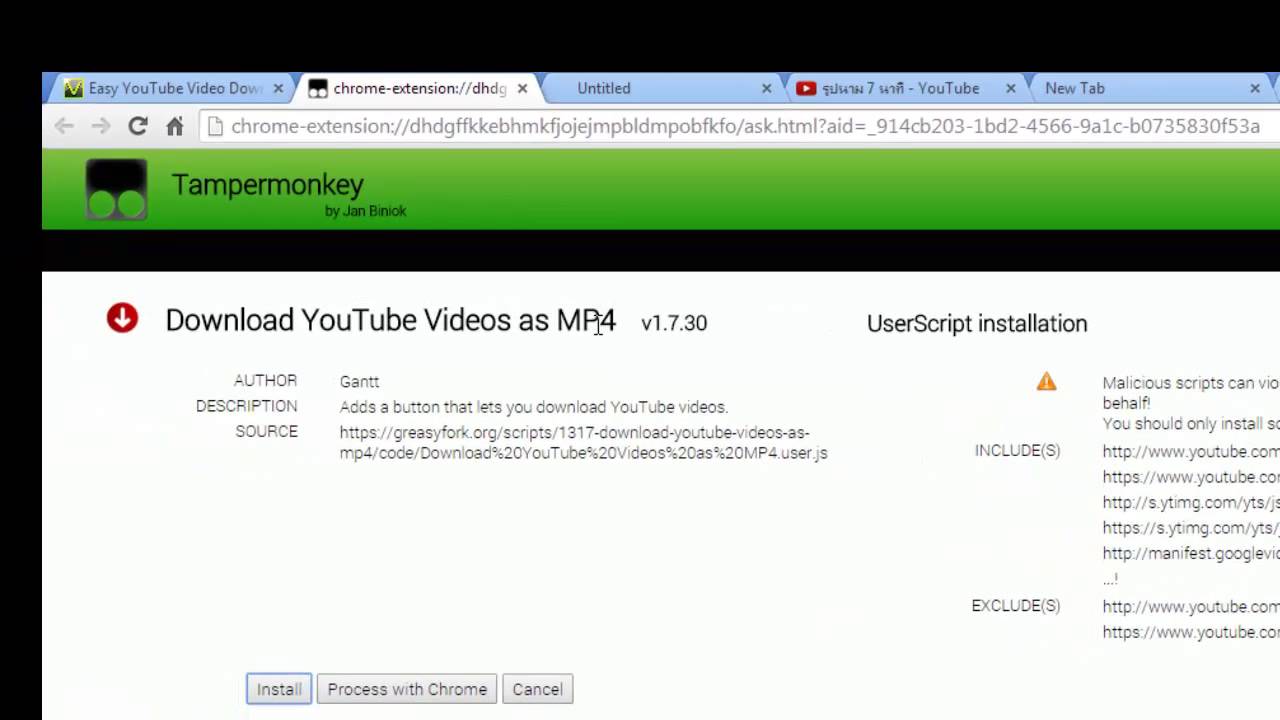Close the New Tab tab
Image resolution: width=1280 pixels, height=720 pixels.
tap(1254, 88)
